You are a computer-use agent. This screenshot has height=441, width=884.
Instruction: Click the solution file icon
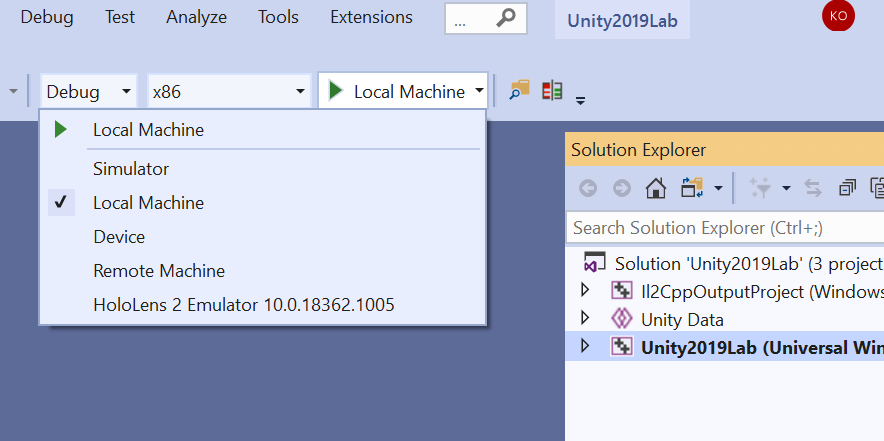[x=595, y=262]
